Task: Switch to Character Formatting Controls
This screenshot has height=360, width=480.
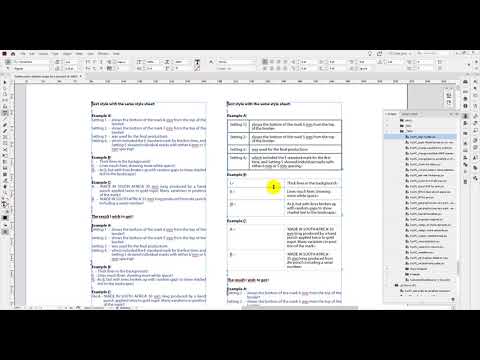Action: [8, 62]
